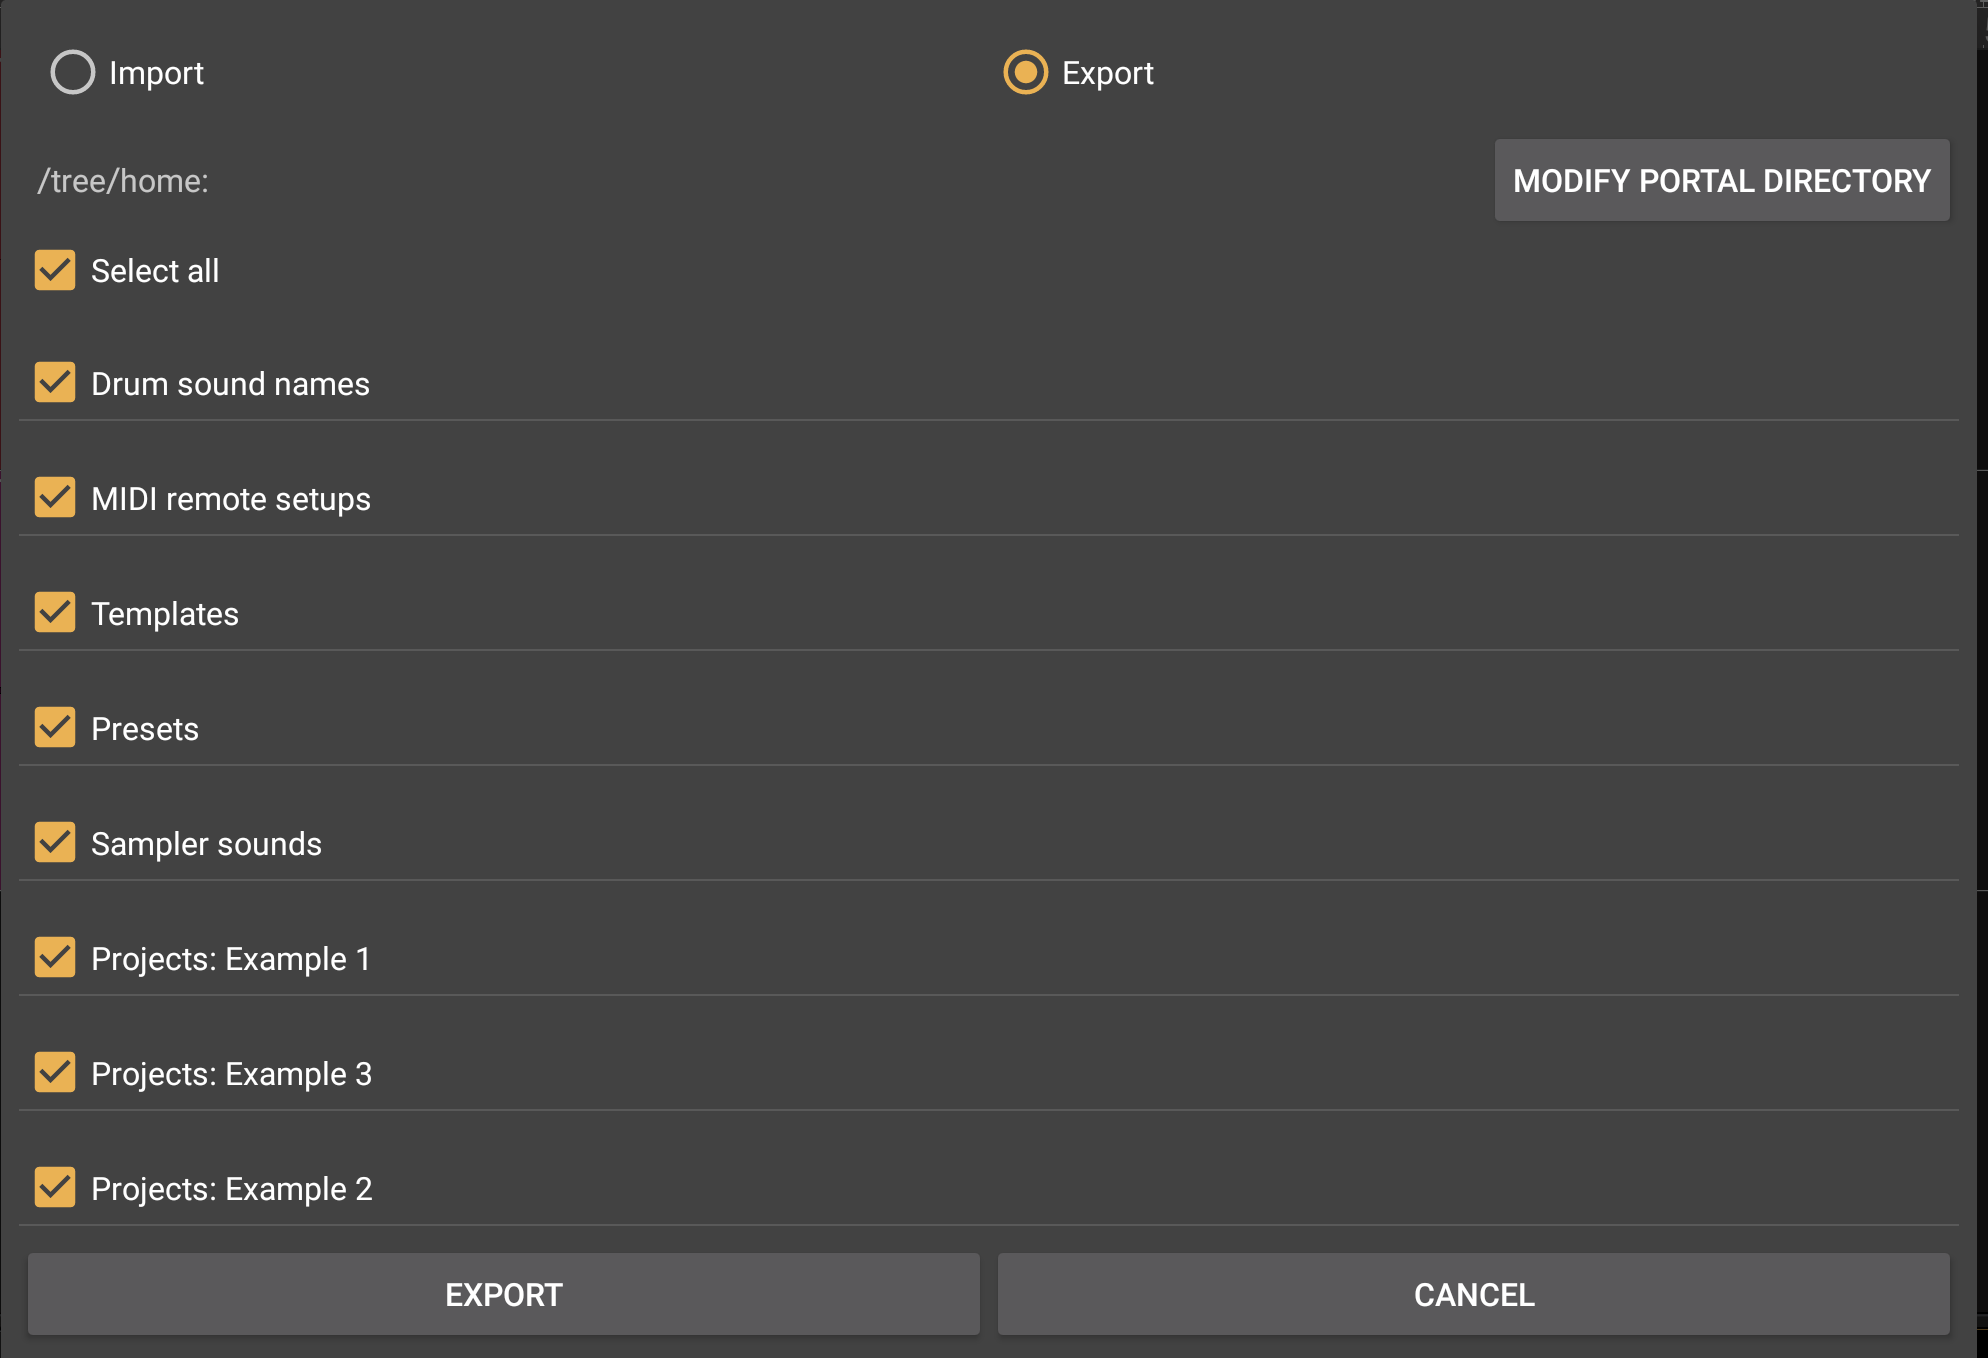Screen dimensions: 1988x1358
Task: Click the Export label next to radio
Action: (1107, 73)
